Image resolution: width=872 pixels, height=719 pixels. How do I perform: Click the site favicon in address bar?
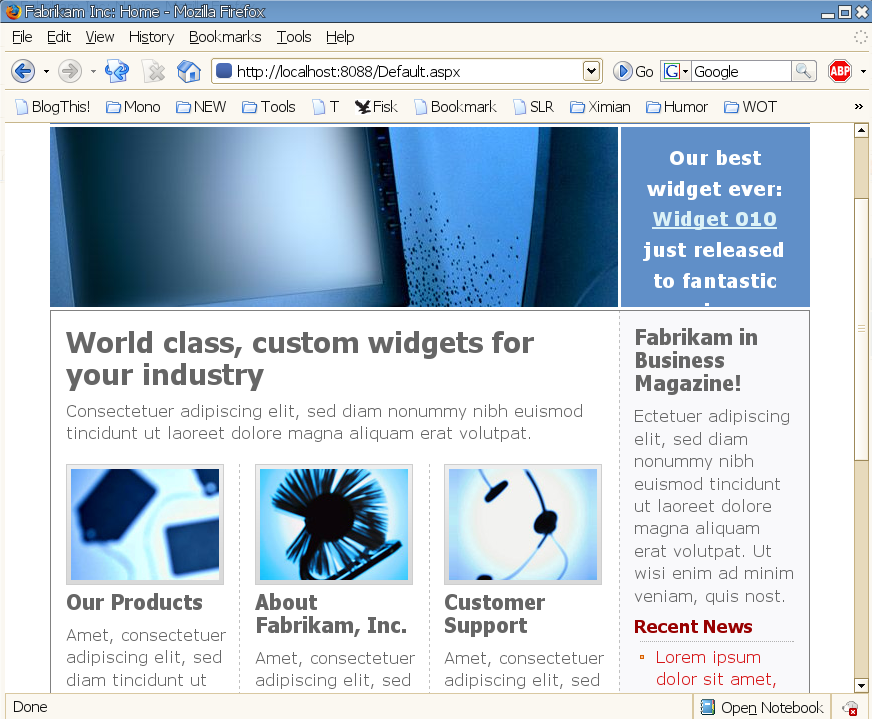(x=224, y=71)
